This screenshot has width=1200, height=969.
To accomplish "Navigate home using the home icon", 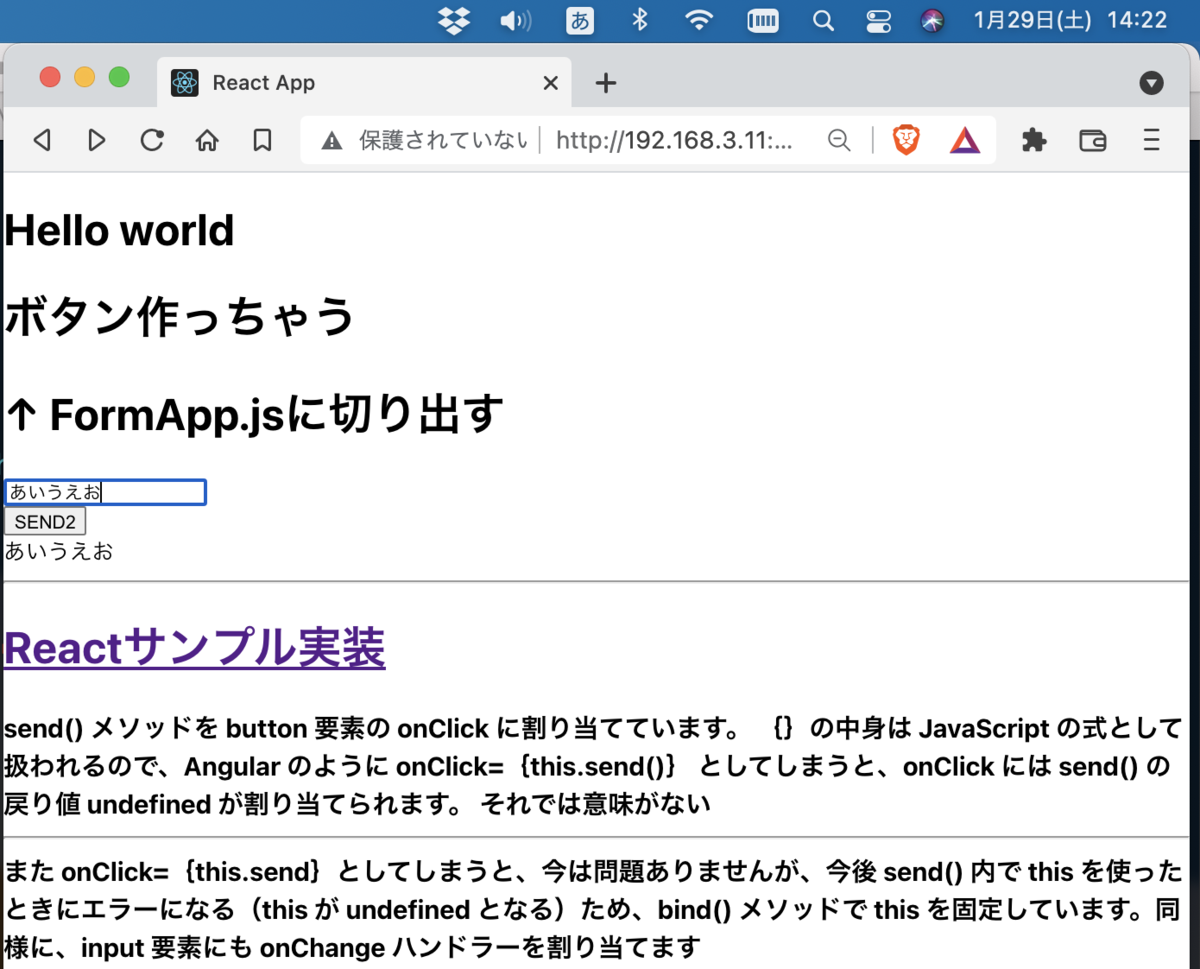I will tap(207, 140).
